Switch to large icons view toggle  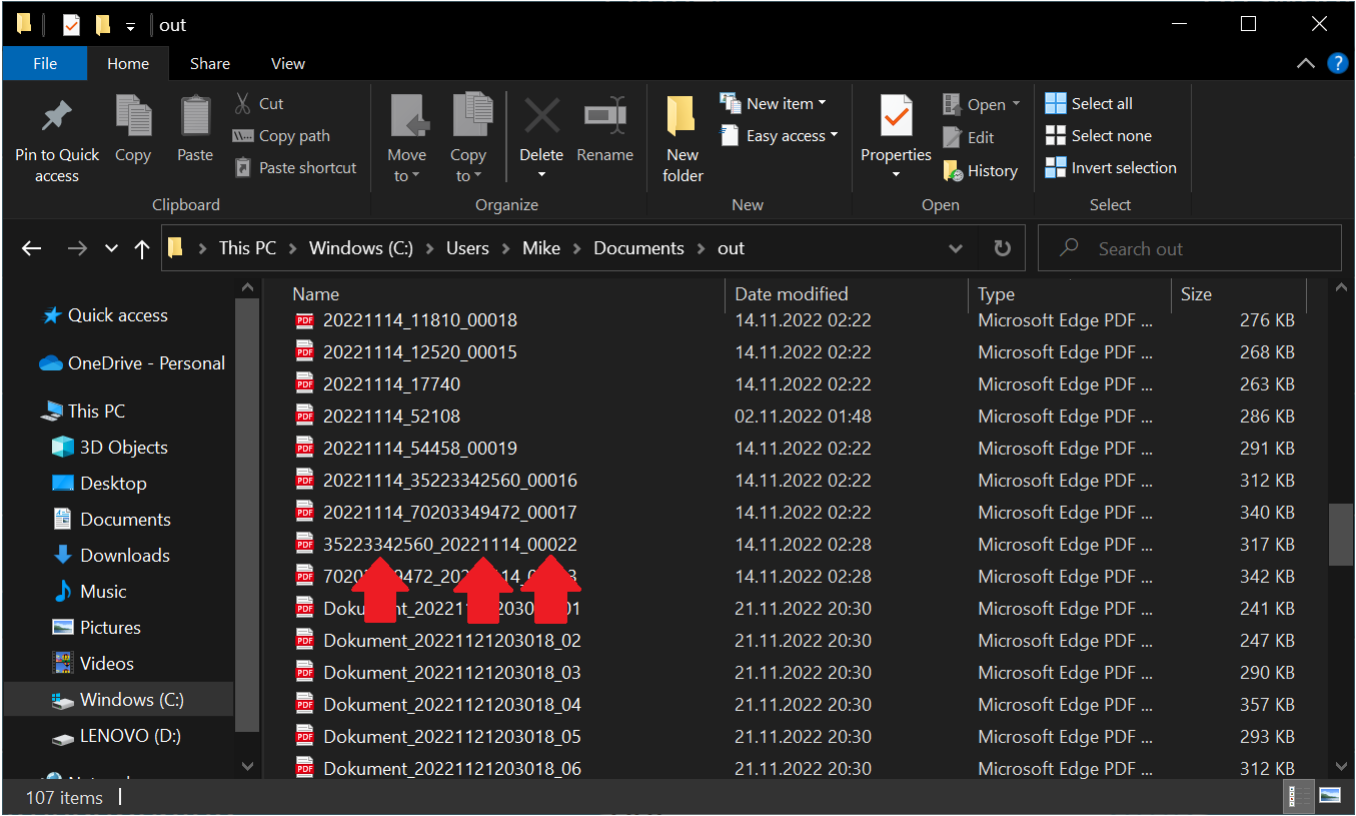[x=1329, y=796]
